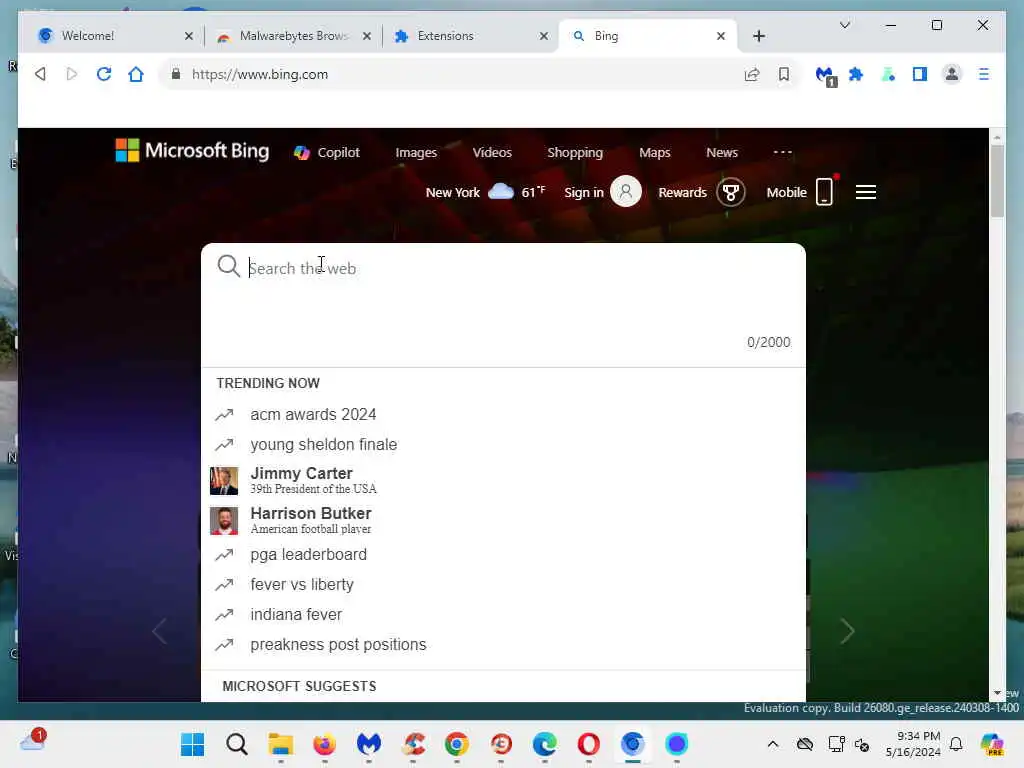Open the browser profile avatar icon
The width and height of the screenshot is (1024, 768).
pos(952,74)
